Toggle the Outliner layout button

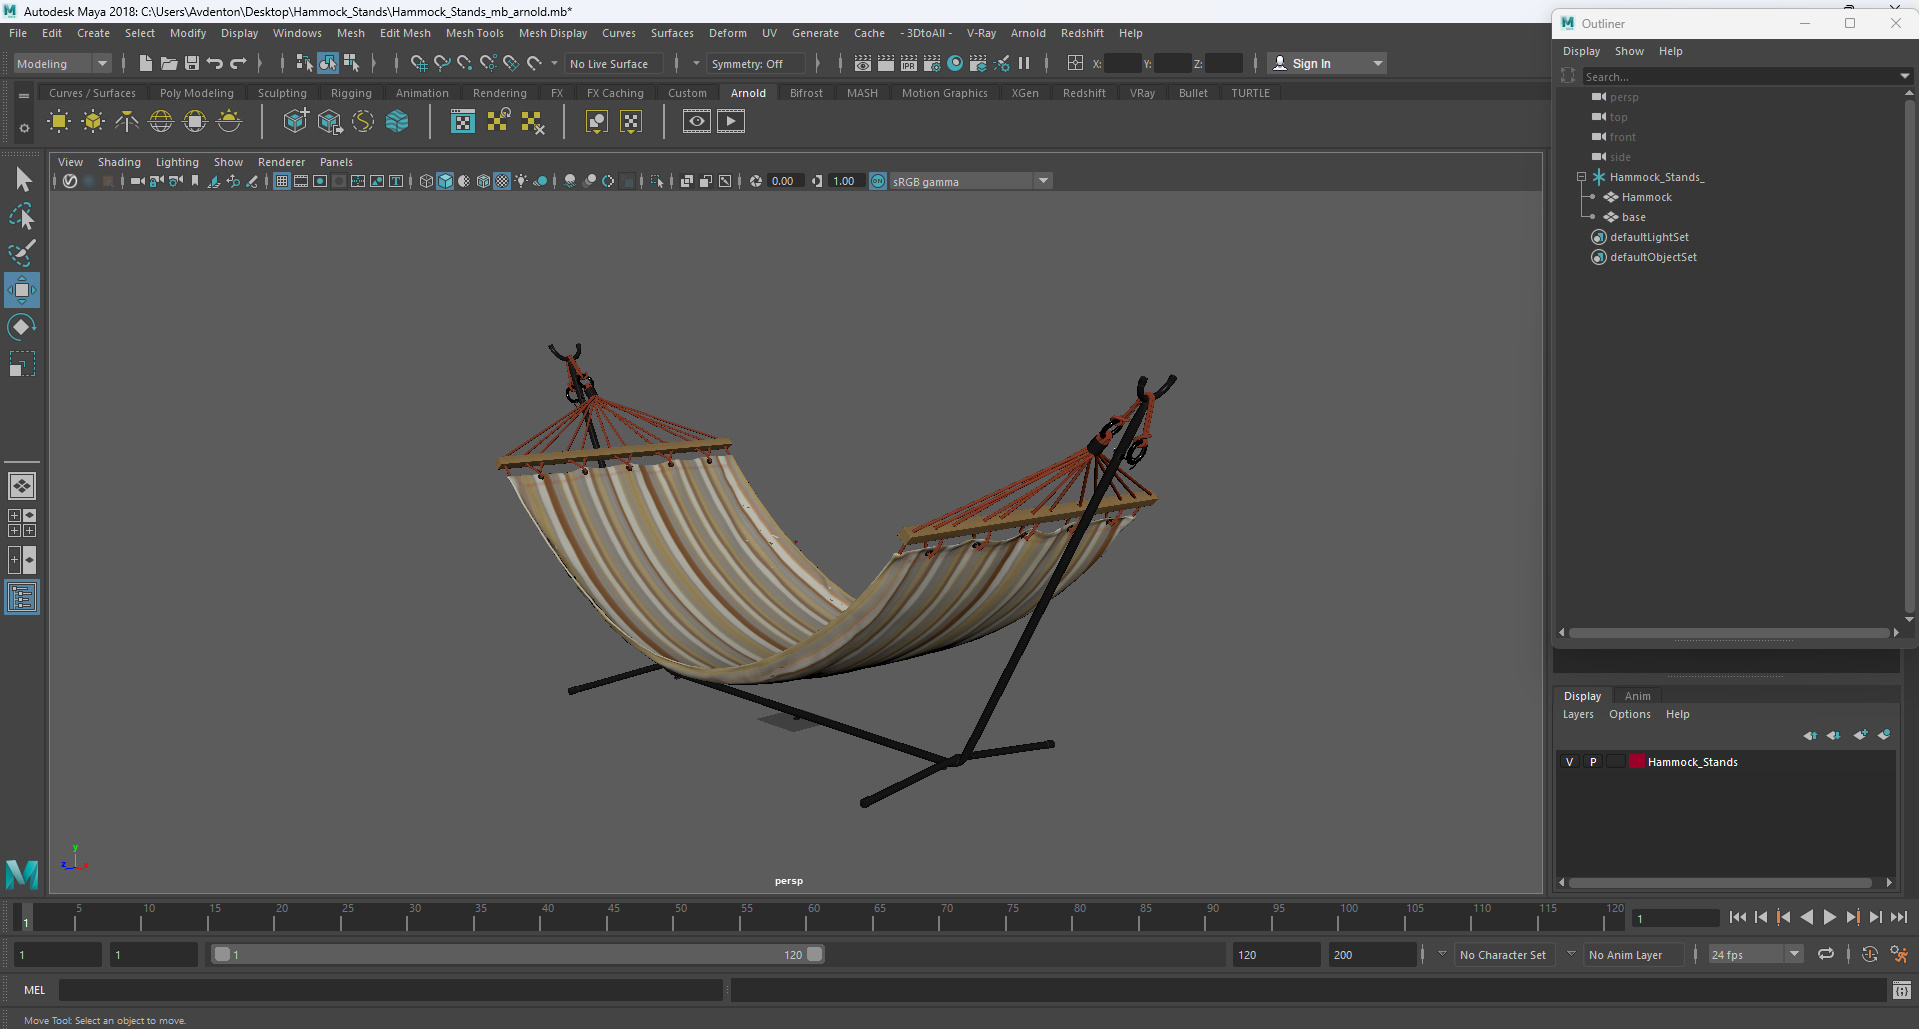[x=22, y=598]
